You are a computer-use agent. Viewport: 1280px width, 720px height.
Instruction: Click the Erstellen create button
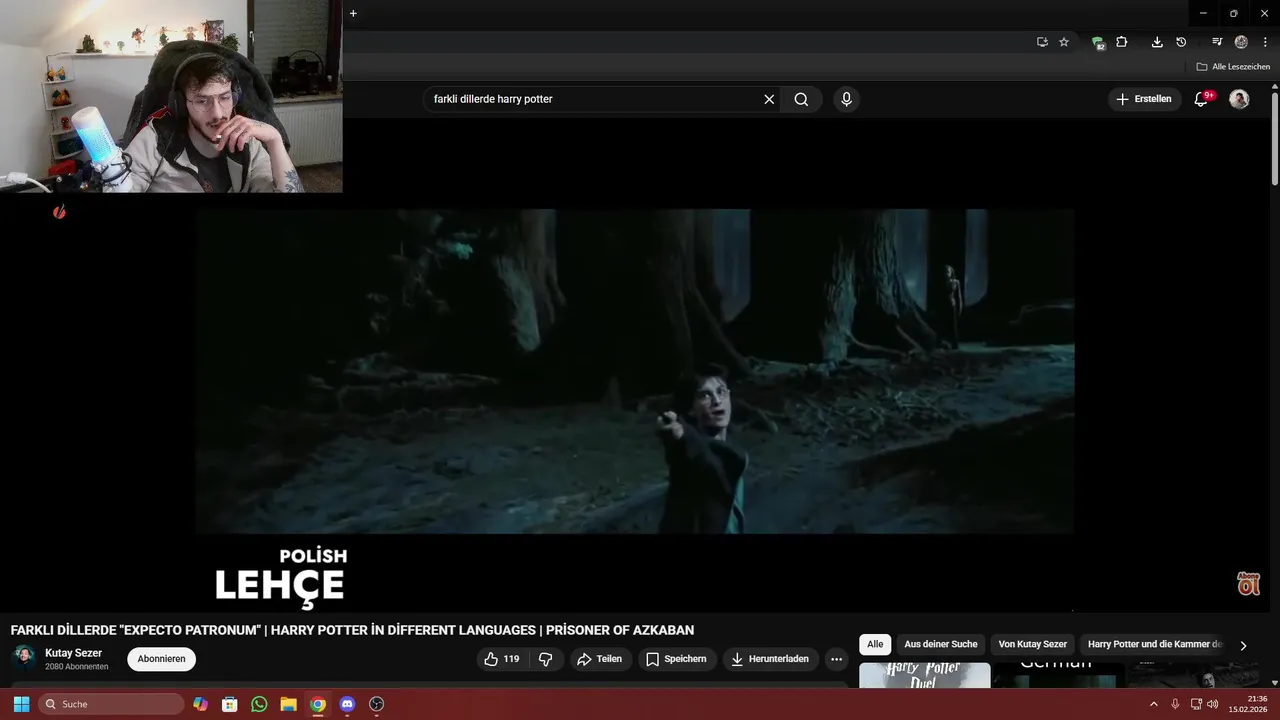(x=1143, y=99)
